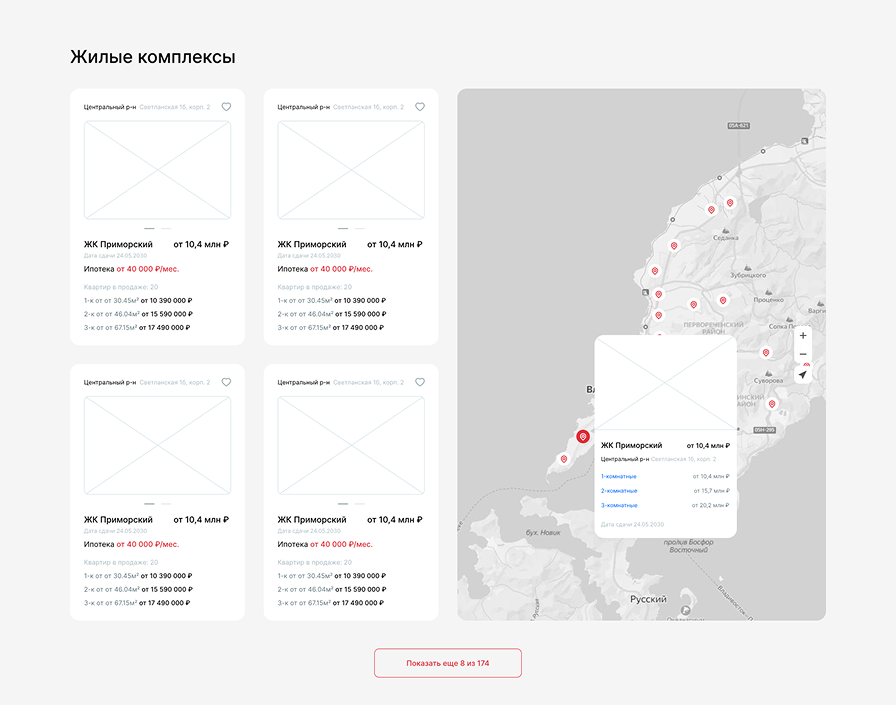Click the map geolocation arrow button
Image resolution: width=896 pixels, height=705 pixels.
(x=803, y=375)
